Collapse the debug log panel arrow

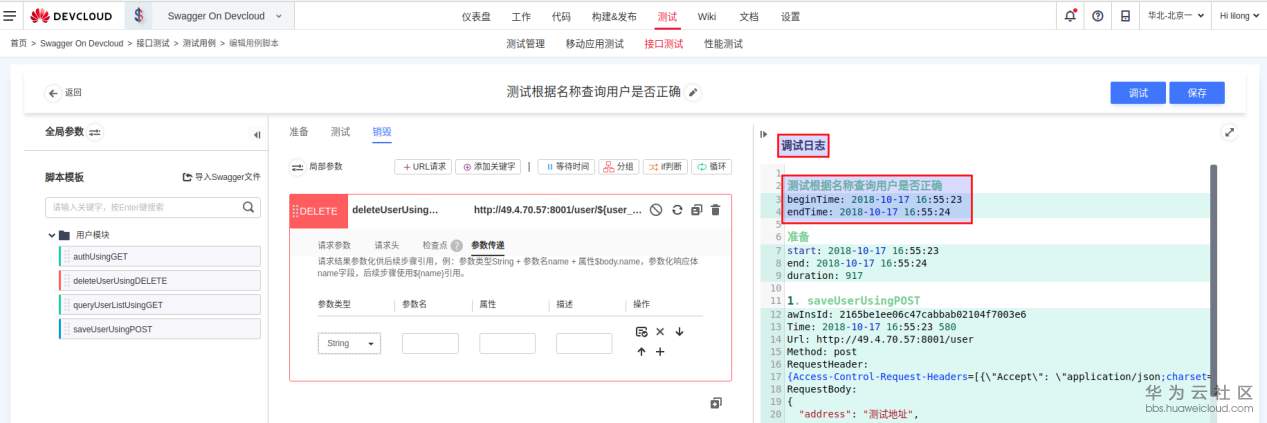tap(765, 134)
